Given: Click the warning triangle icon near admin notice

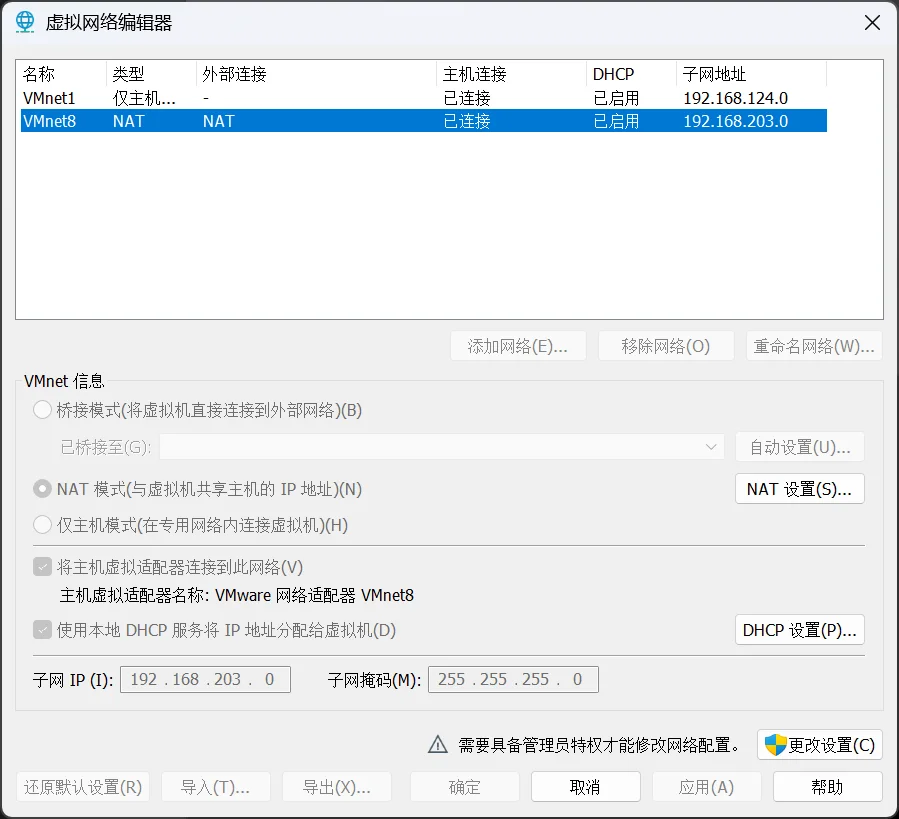Looking at the screenshot, I should (x=438, y=744).
